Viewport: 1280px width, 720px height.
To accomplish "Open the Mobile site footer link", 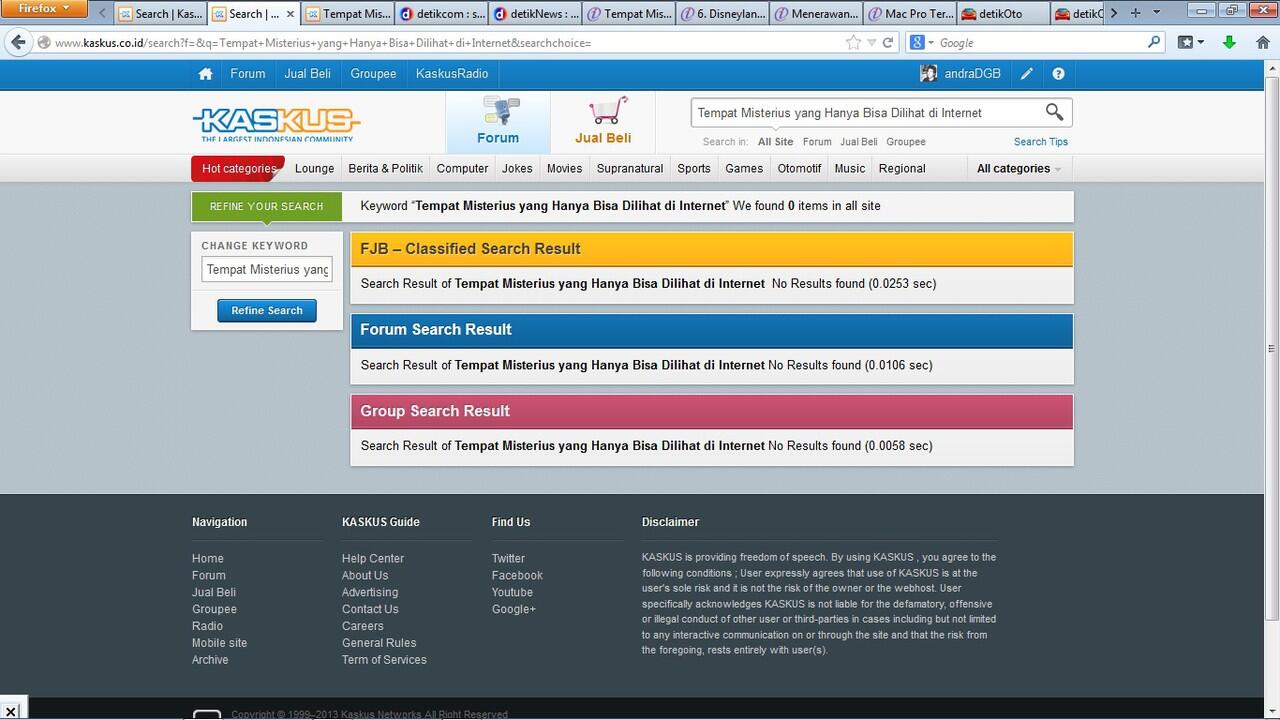I will pos(219,643).
